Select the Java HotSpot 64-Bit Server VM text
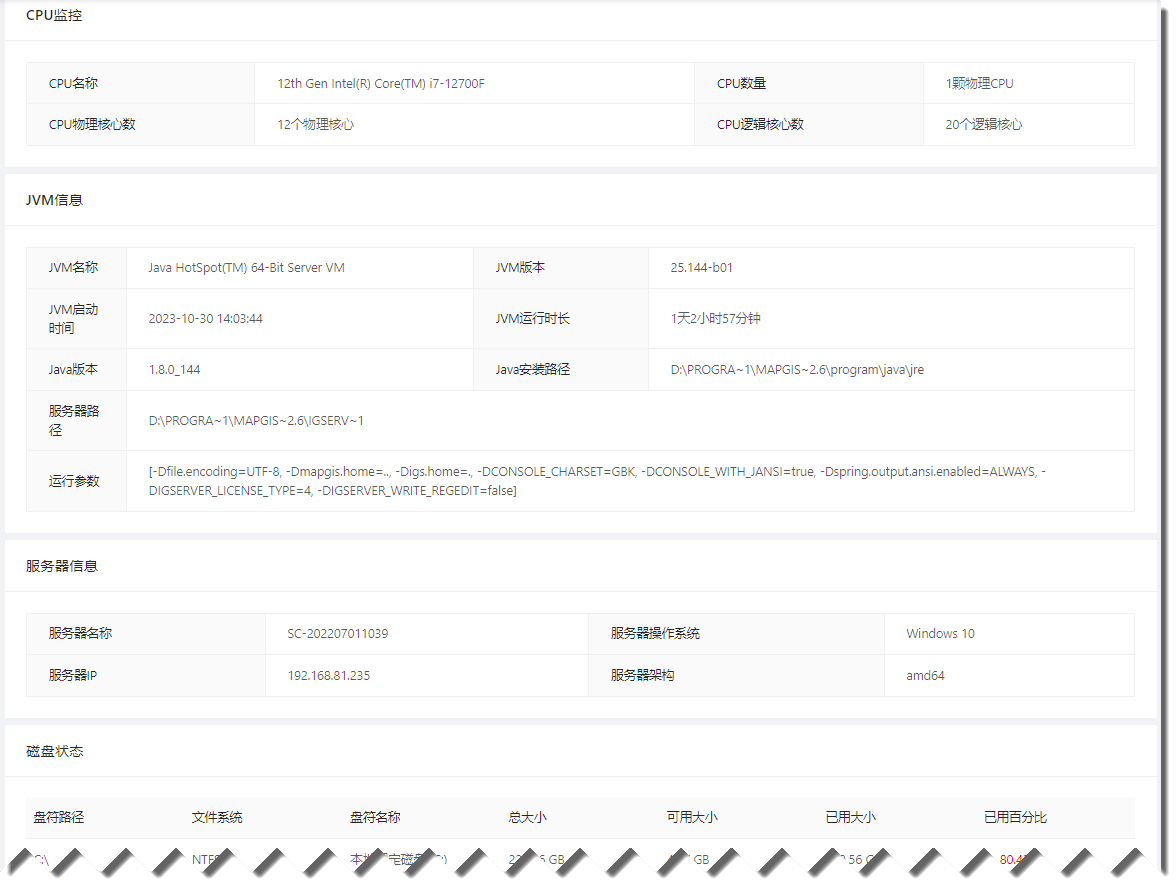 pos(246,268)
